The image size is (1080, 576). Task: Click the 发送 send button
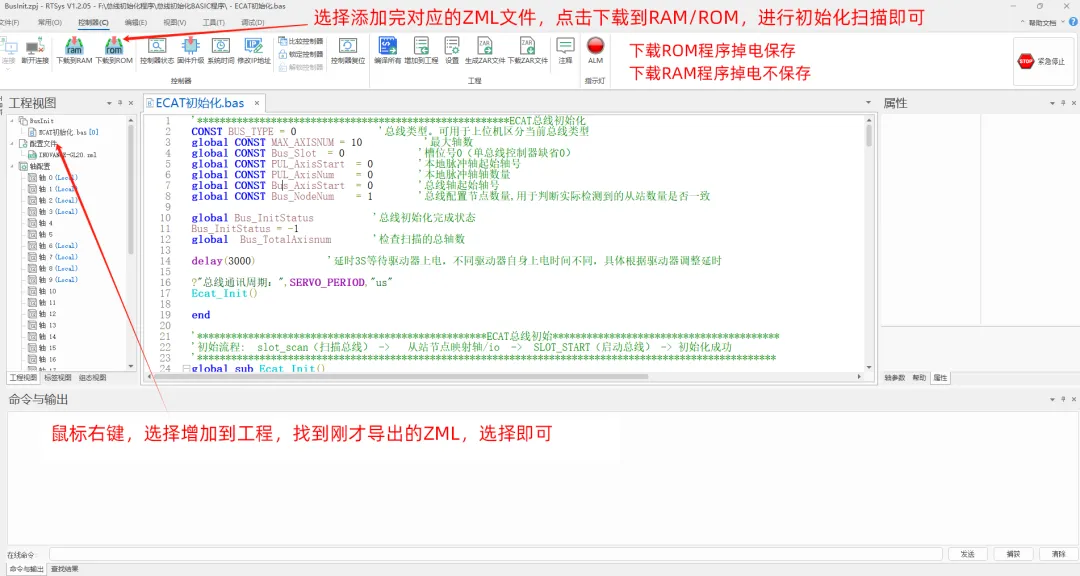tap(968, 554)
